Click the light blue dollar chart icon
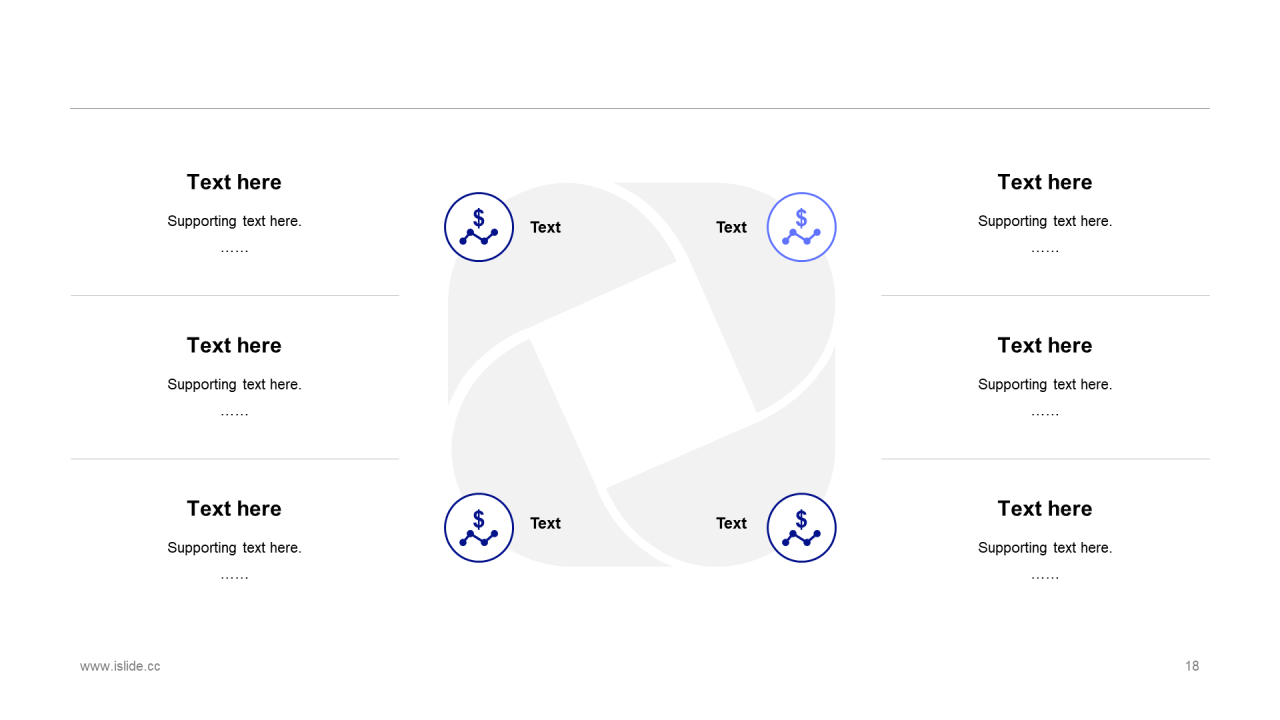Viewport: 1280px width, 720px height. pyautogui.click(x=801, y=227)
